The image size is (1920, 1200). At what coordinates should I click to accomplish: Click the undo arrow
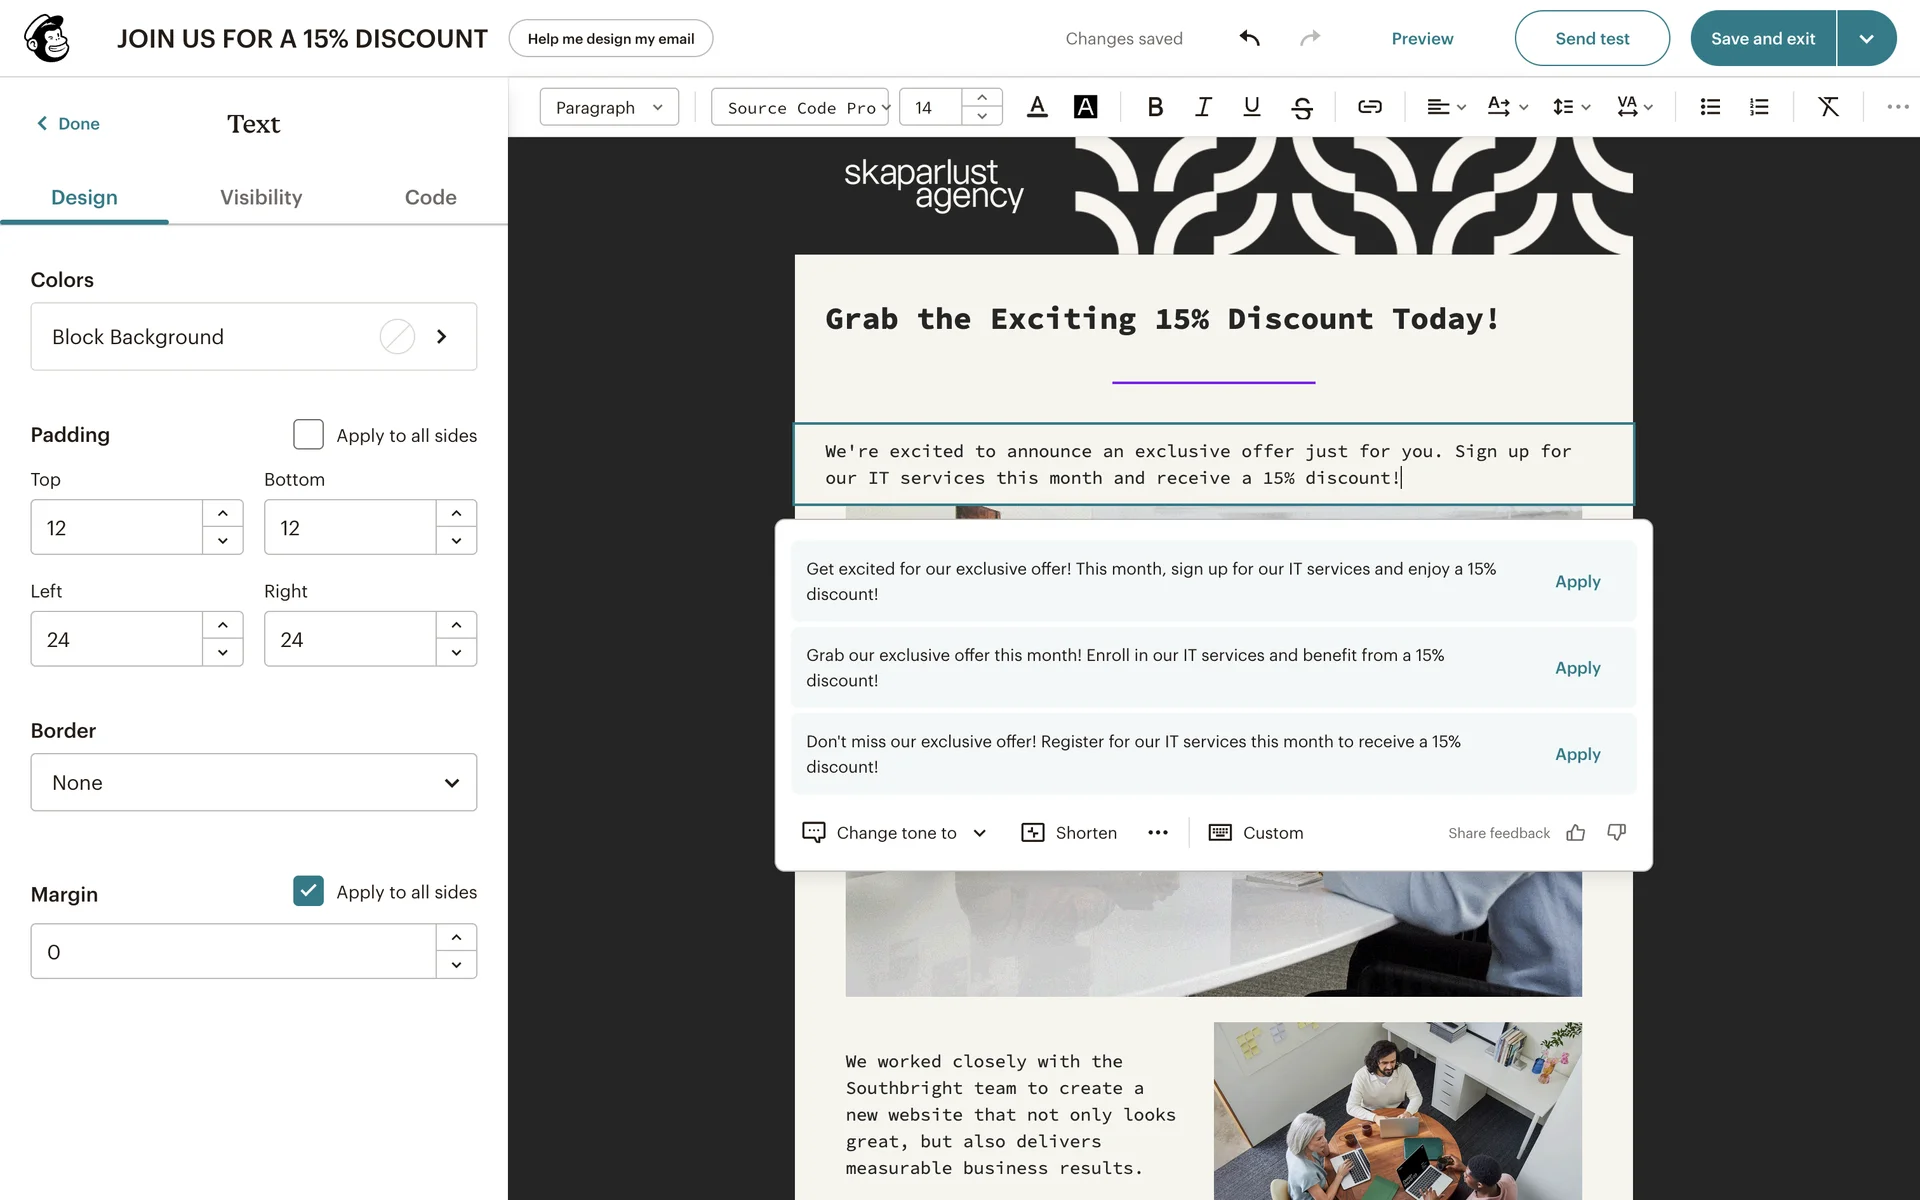pyautogui.click(x=1249, y=38)
